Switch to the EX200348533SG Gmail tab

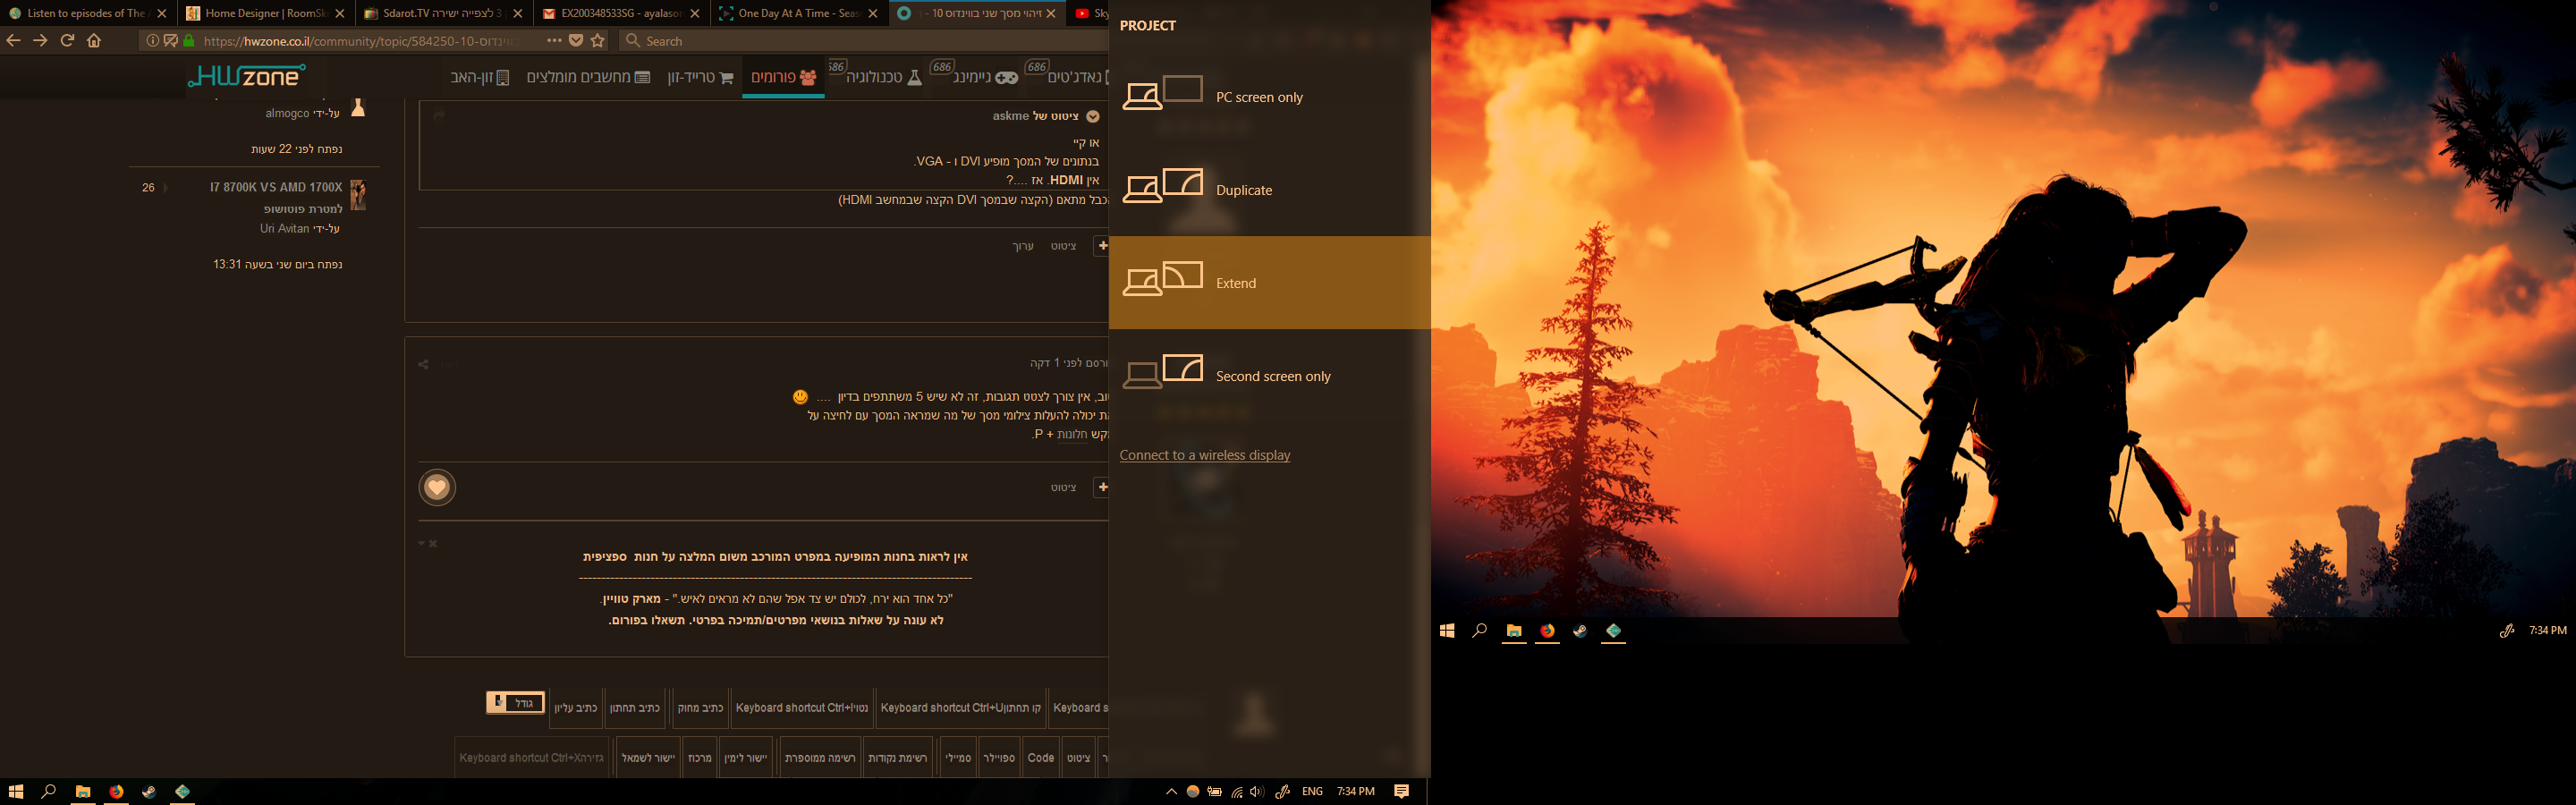click(x=622, y=13)
